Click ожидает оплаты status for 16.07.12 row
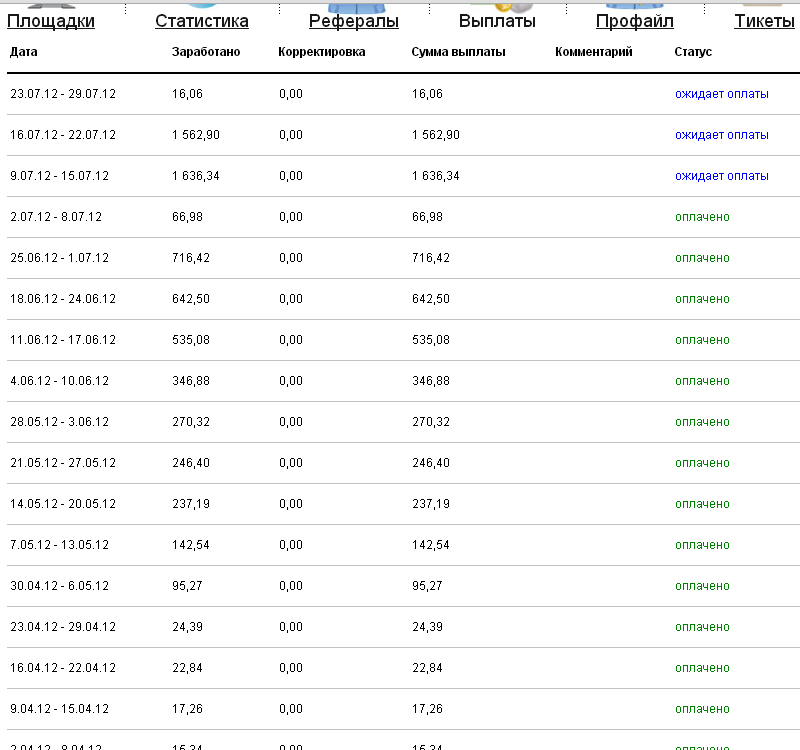800x750 pixels. point(722,135)
